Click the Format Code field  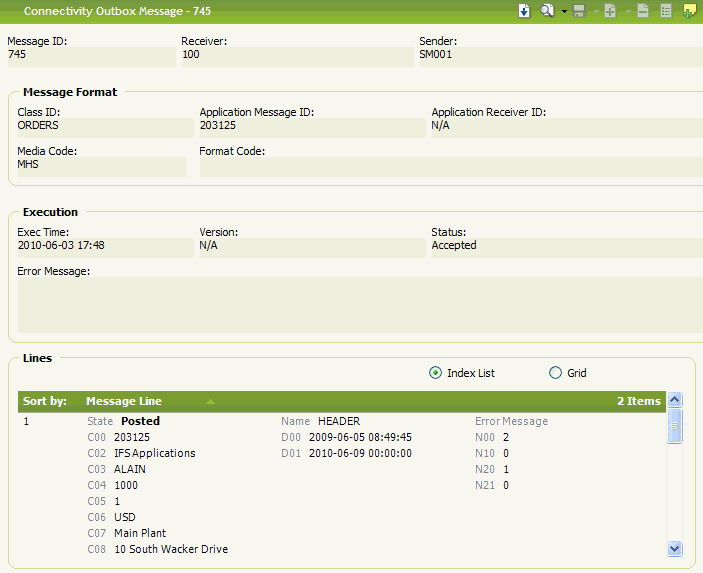(x=450, y=166)
